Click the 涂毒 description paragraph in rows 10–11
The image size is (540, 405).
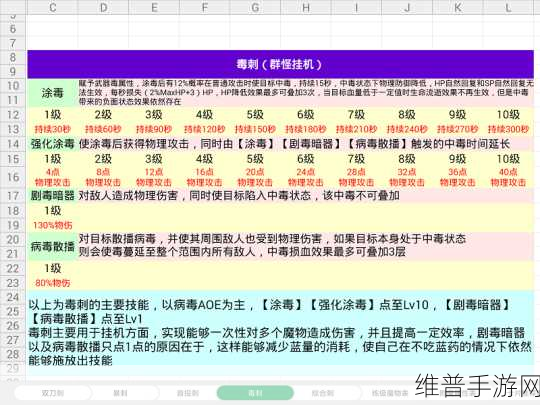[x=306, y=93]
